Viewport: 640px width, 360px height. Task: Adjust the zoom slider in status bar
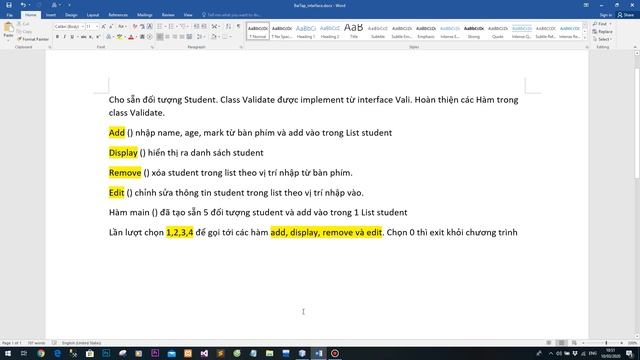606,343
